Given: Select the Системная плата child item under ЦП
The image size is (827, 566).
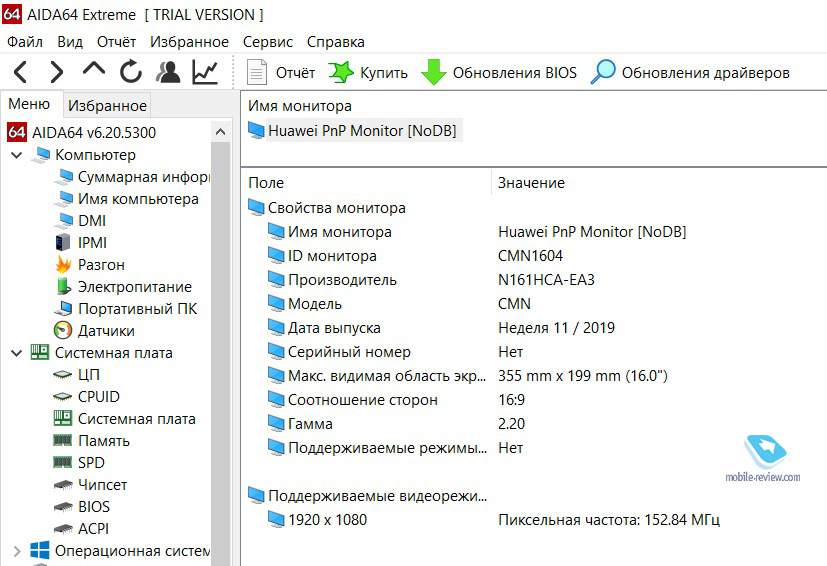Looking at the screenshot, I should click(124, 419).
